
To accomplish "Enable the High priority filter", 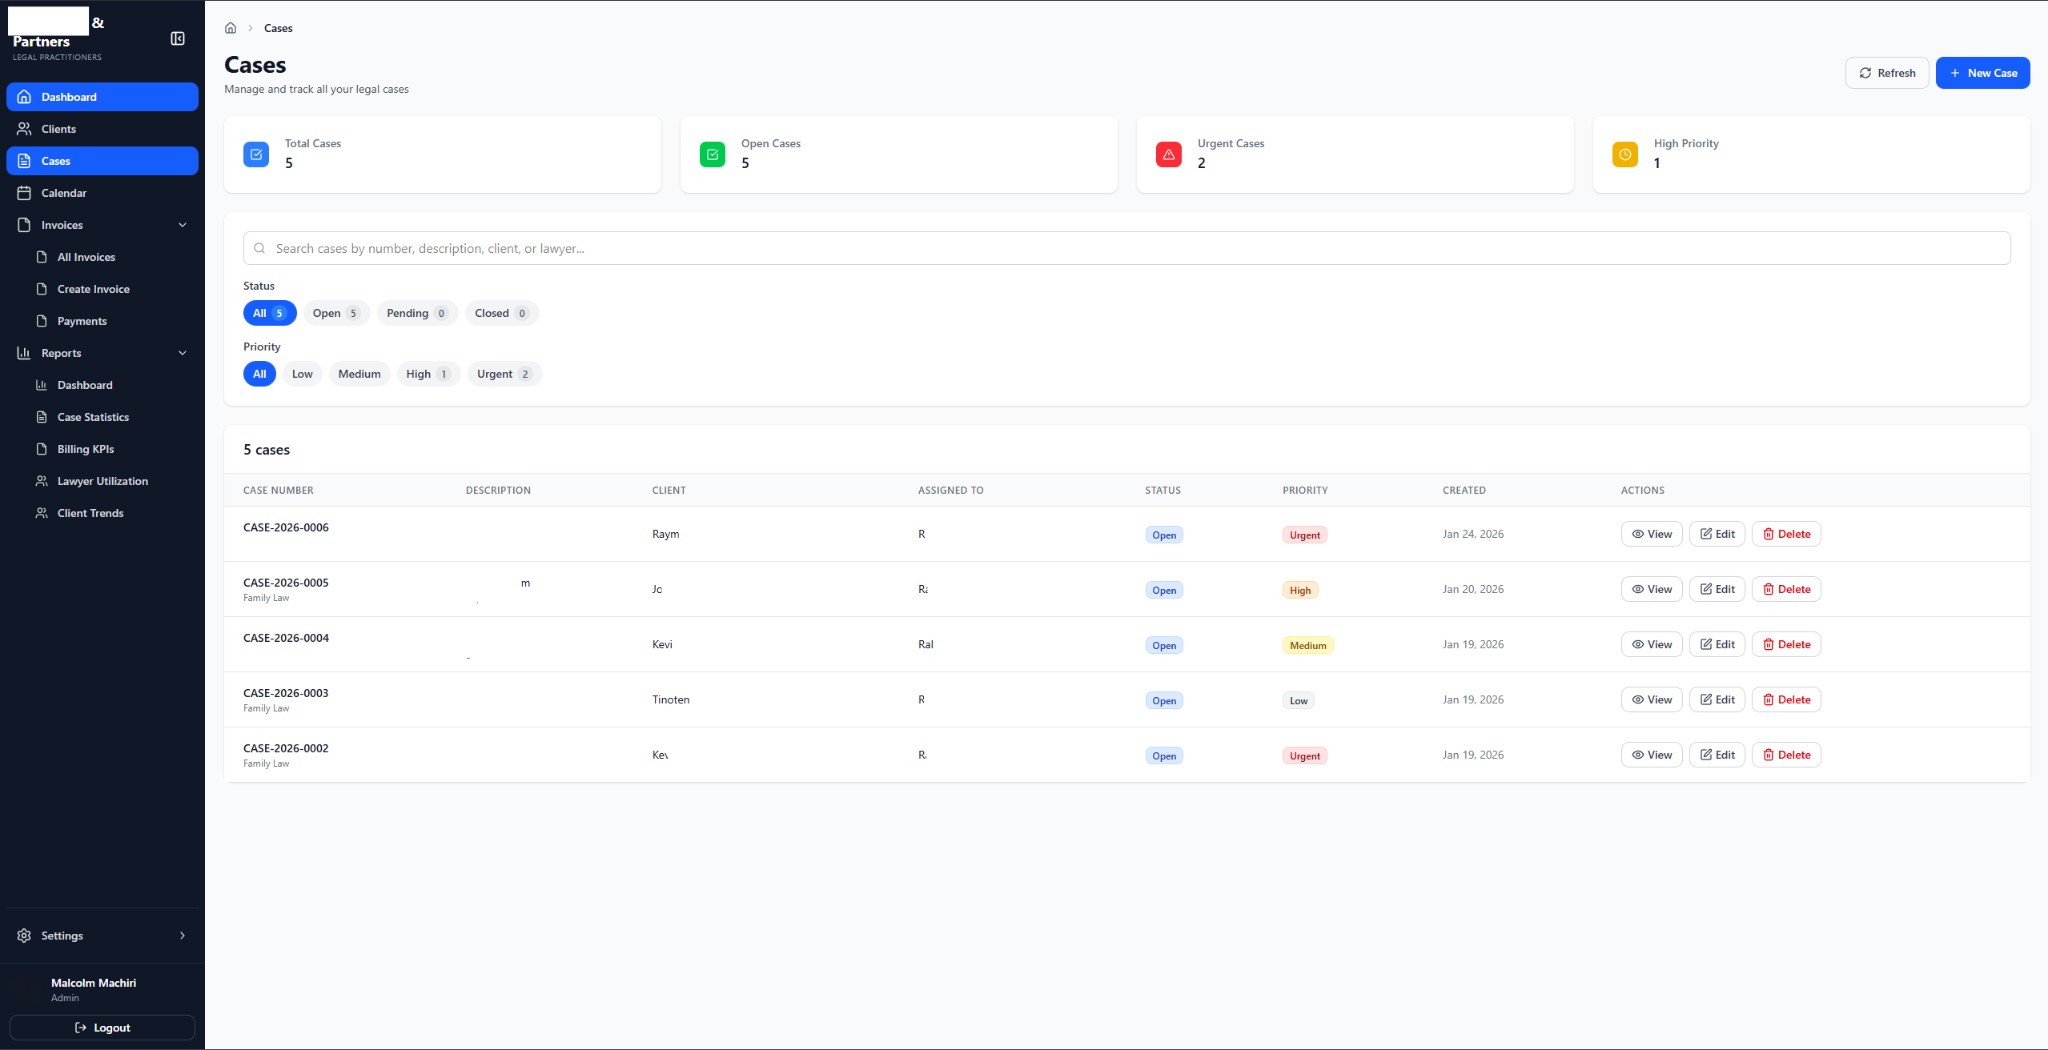I will 426,374.
